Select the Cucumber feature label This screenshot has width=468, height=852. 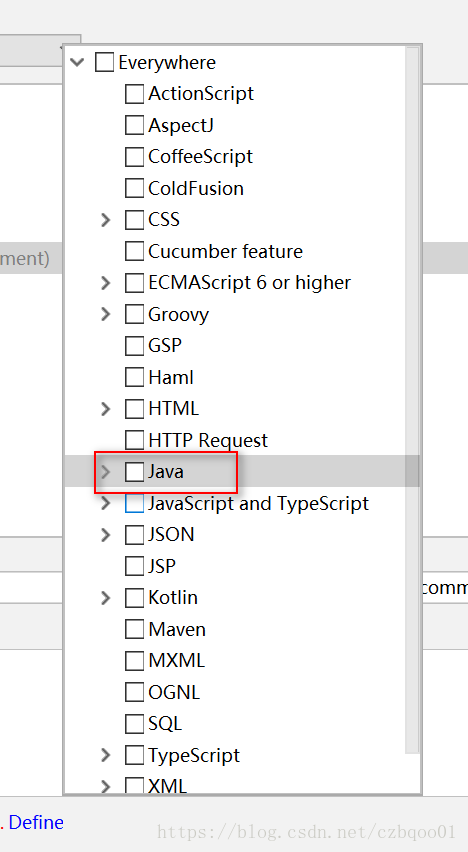click(226, 251)
